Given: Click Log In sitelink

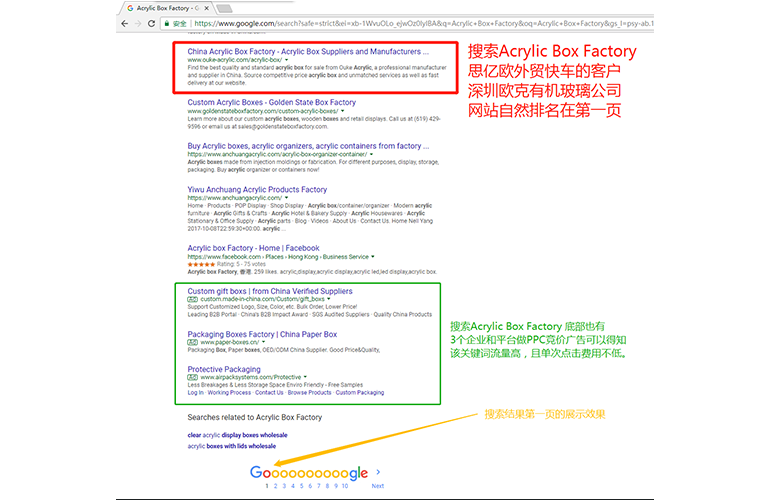Looking at the screenshot, I should pyautogui.click(x=195, y=393).
